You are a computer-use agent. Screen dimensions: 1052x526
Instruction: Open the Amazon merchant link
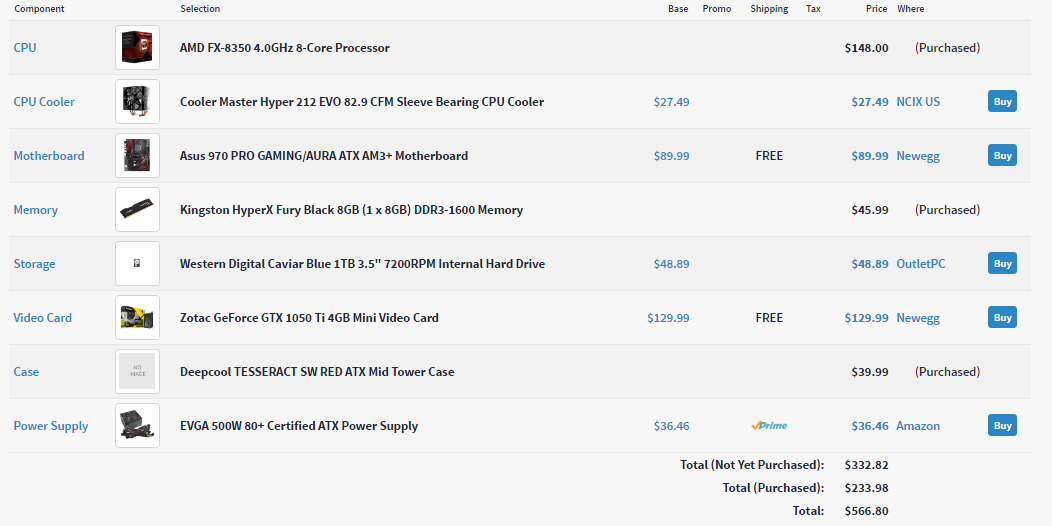click(x=918, y=426)
